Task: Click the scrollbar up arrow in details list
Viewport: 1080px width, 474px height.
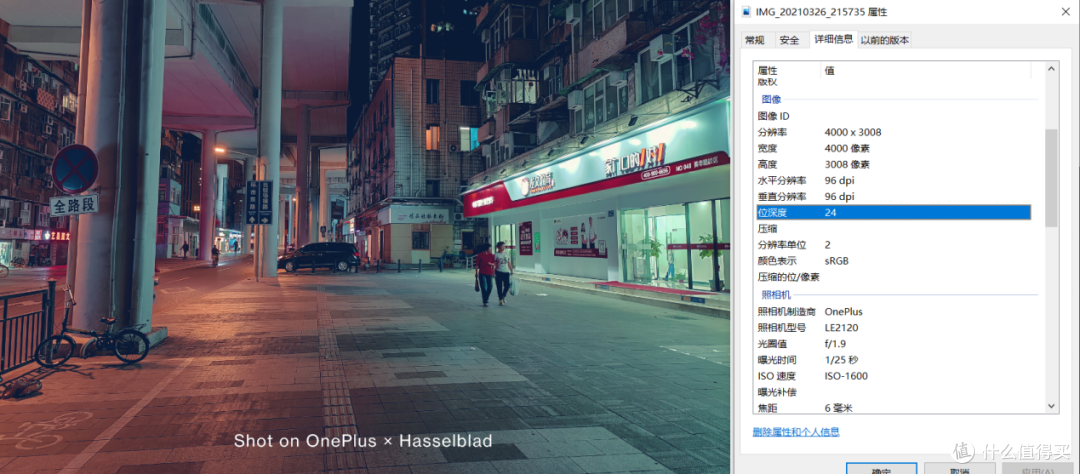Action: [1052, 68]
